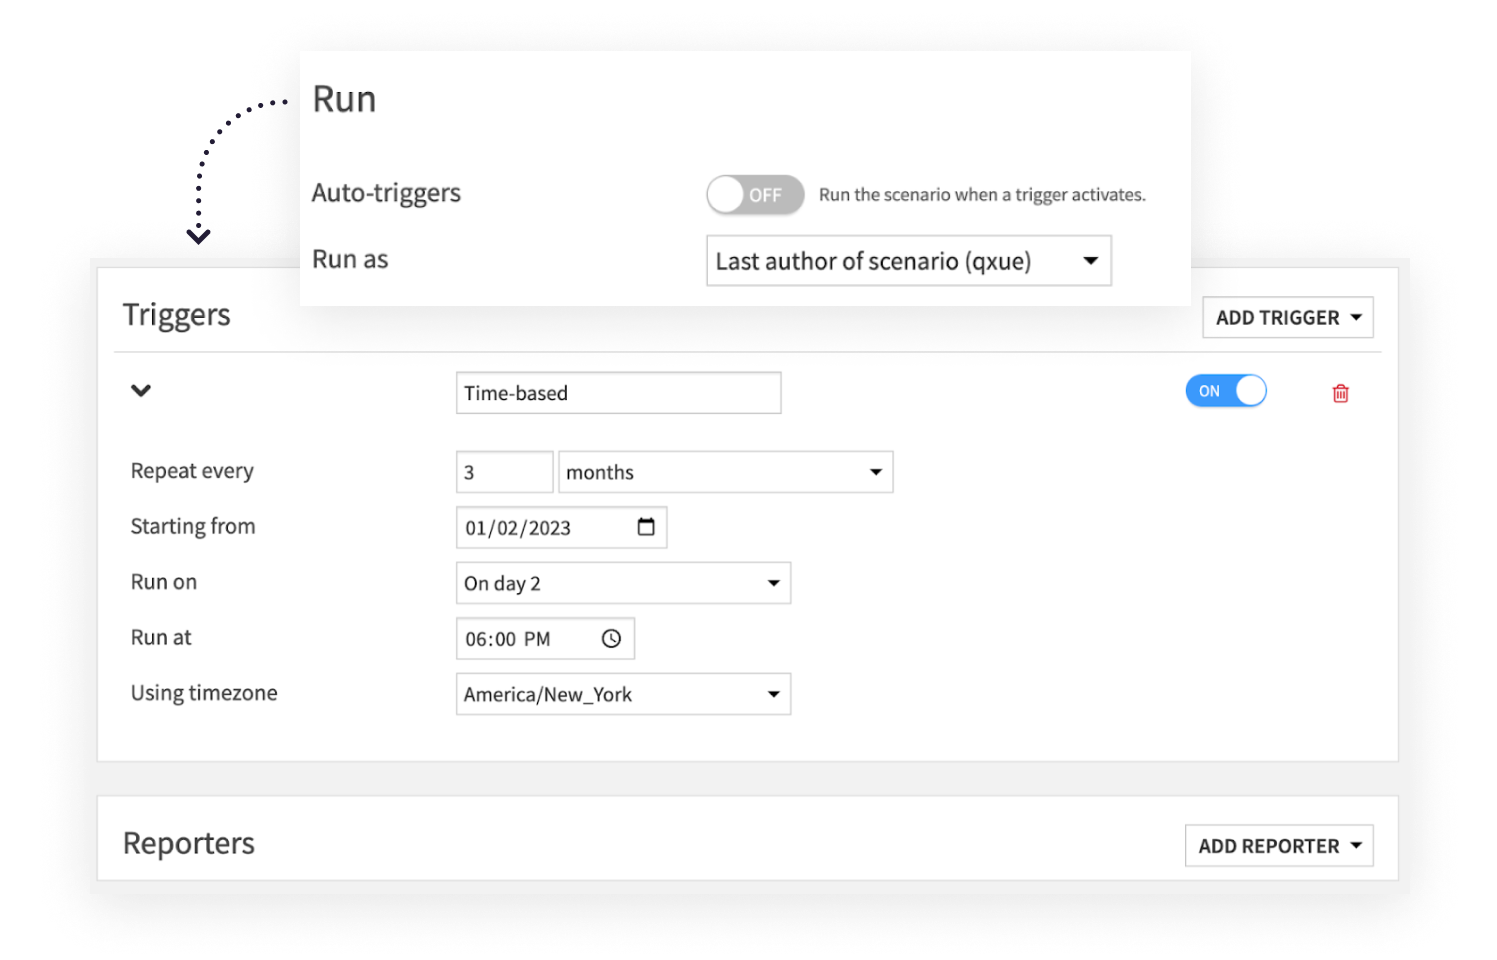Select the hour 06 in Run at
The image size is (1497, 960).
pos(476,639)
